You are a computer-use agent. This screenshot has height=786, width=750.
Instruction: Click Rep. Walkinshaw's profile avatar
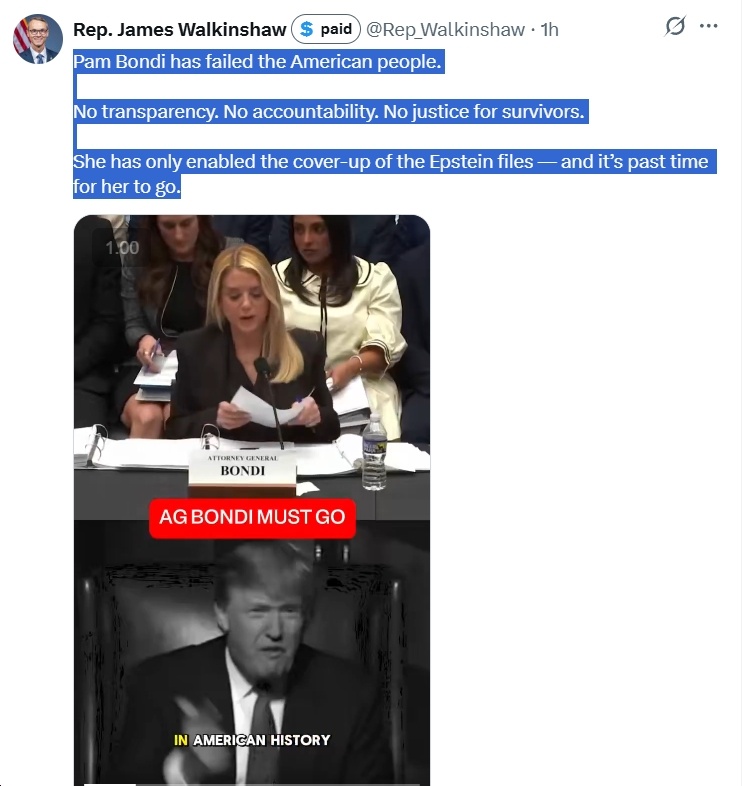pyautogui.click(x=38, y=39)
